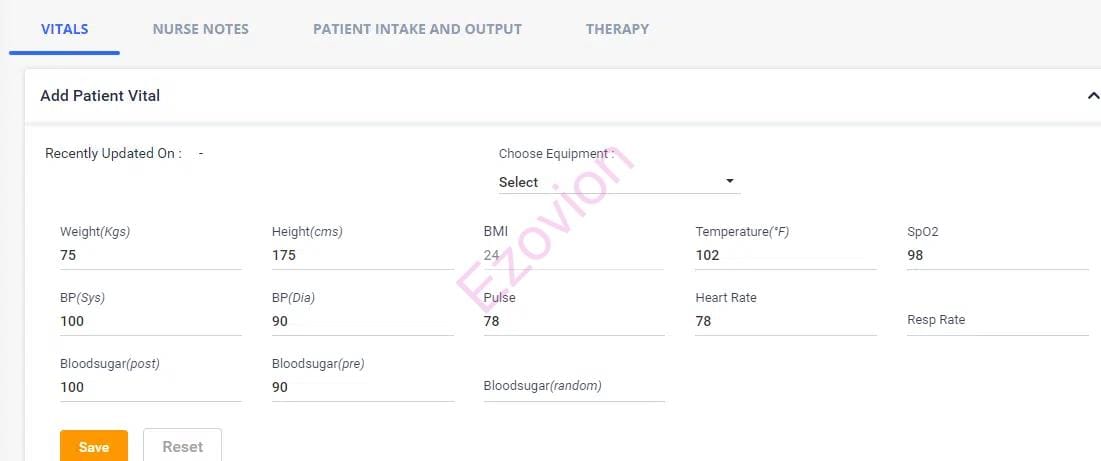
Task: Open the Choose Equipment dropdown
Action: pos(618,182)
